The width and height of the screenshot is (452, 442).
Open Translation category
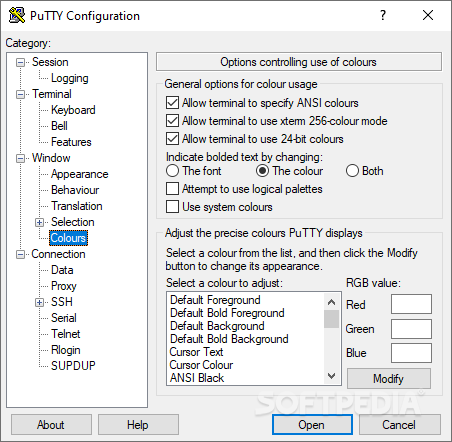click(x=77, y=206)
